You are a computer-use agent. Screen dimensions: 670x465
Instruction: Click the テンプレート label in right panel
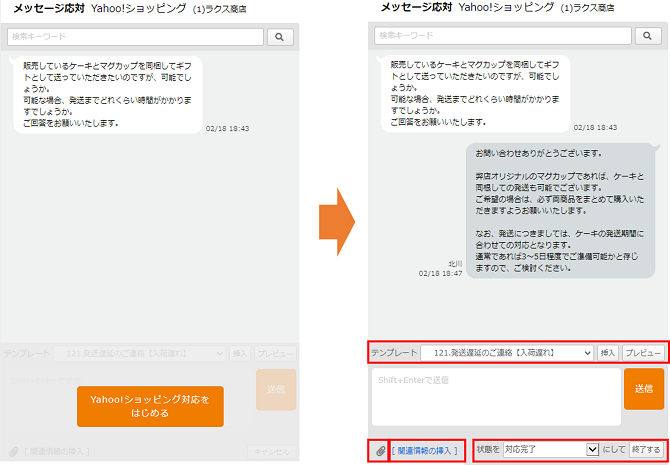tap(394, 353)
